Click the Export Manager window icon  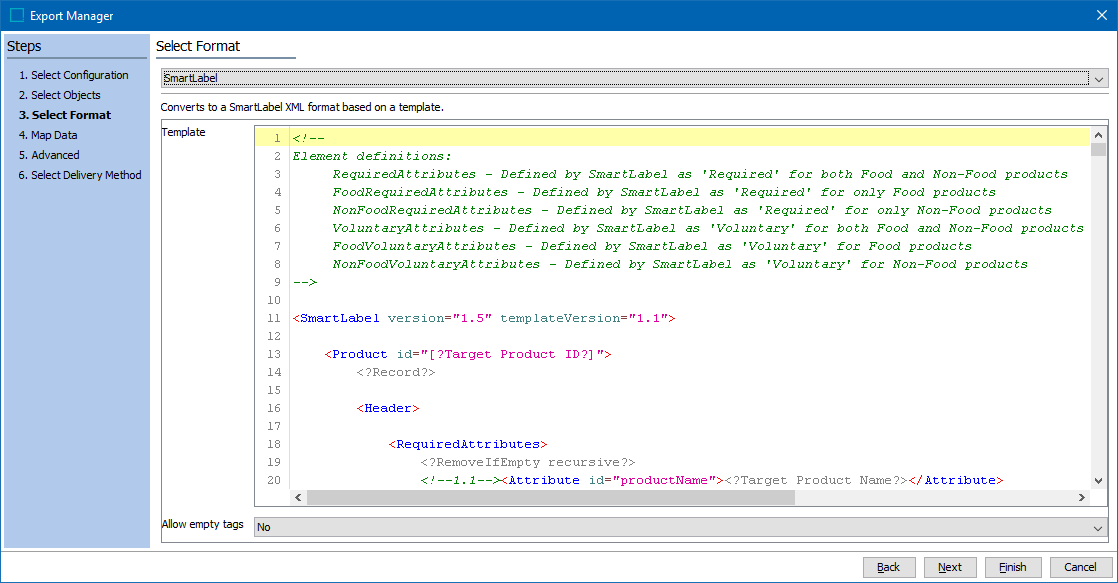point(16,15)
